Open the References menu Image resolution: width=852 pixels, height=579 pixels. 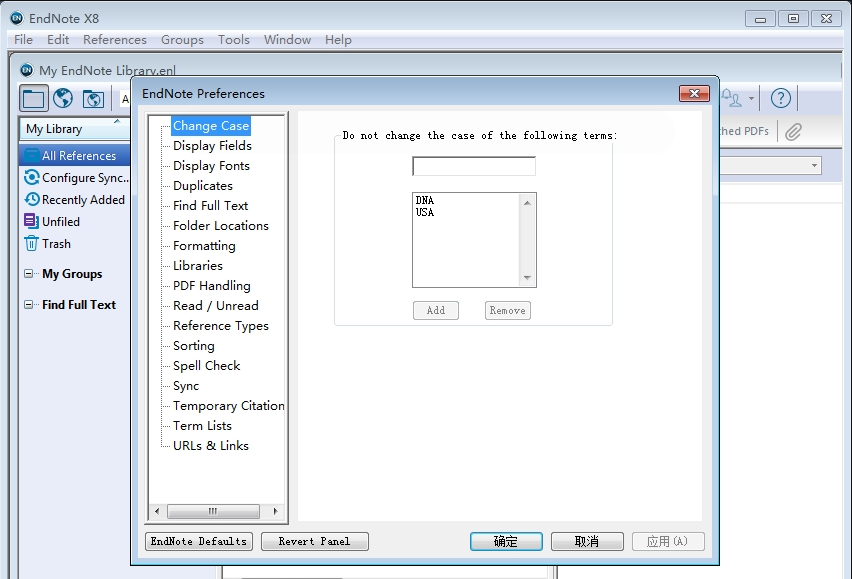click(115, 40)
